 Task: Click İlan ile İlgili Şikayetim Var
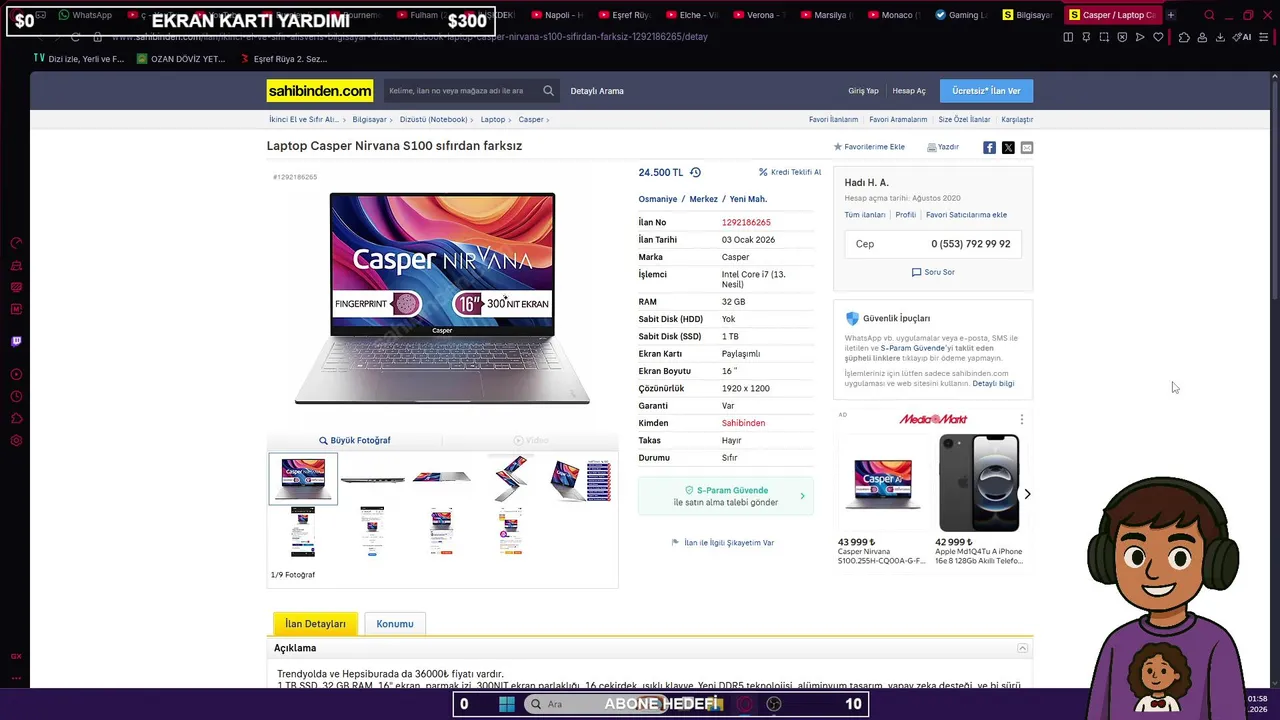click(722, 543)
